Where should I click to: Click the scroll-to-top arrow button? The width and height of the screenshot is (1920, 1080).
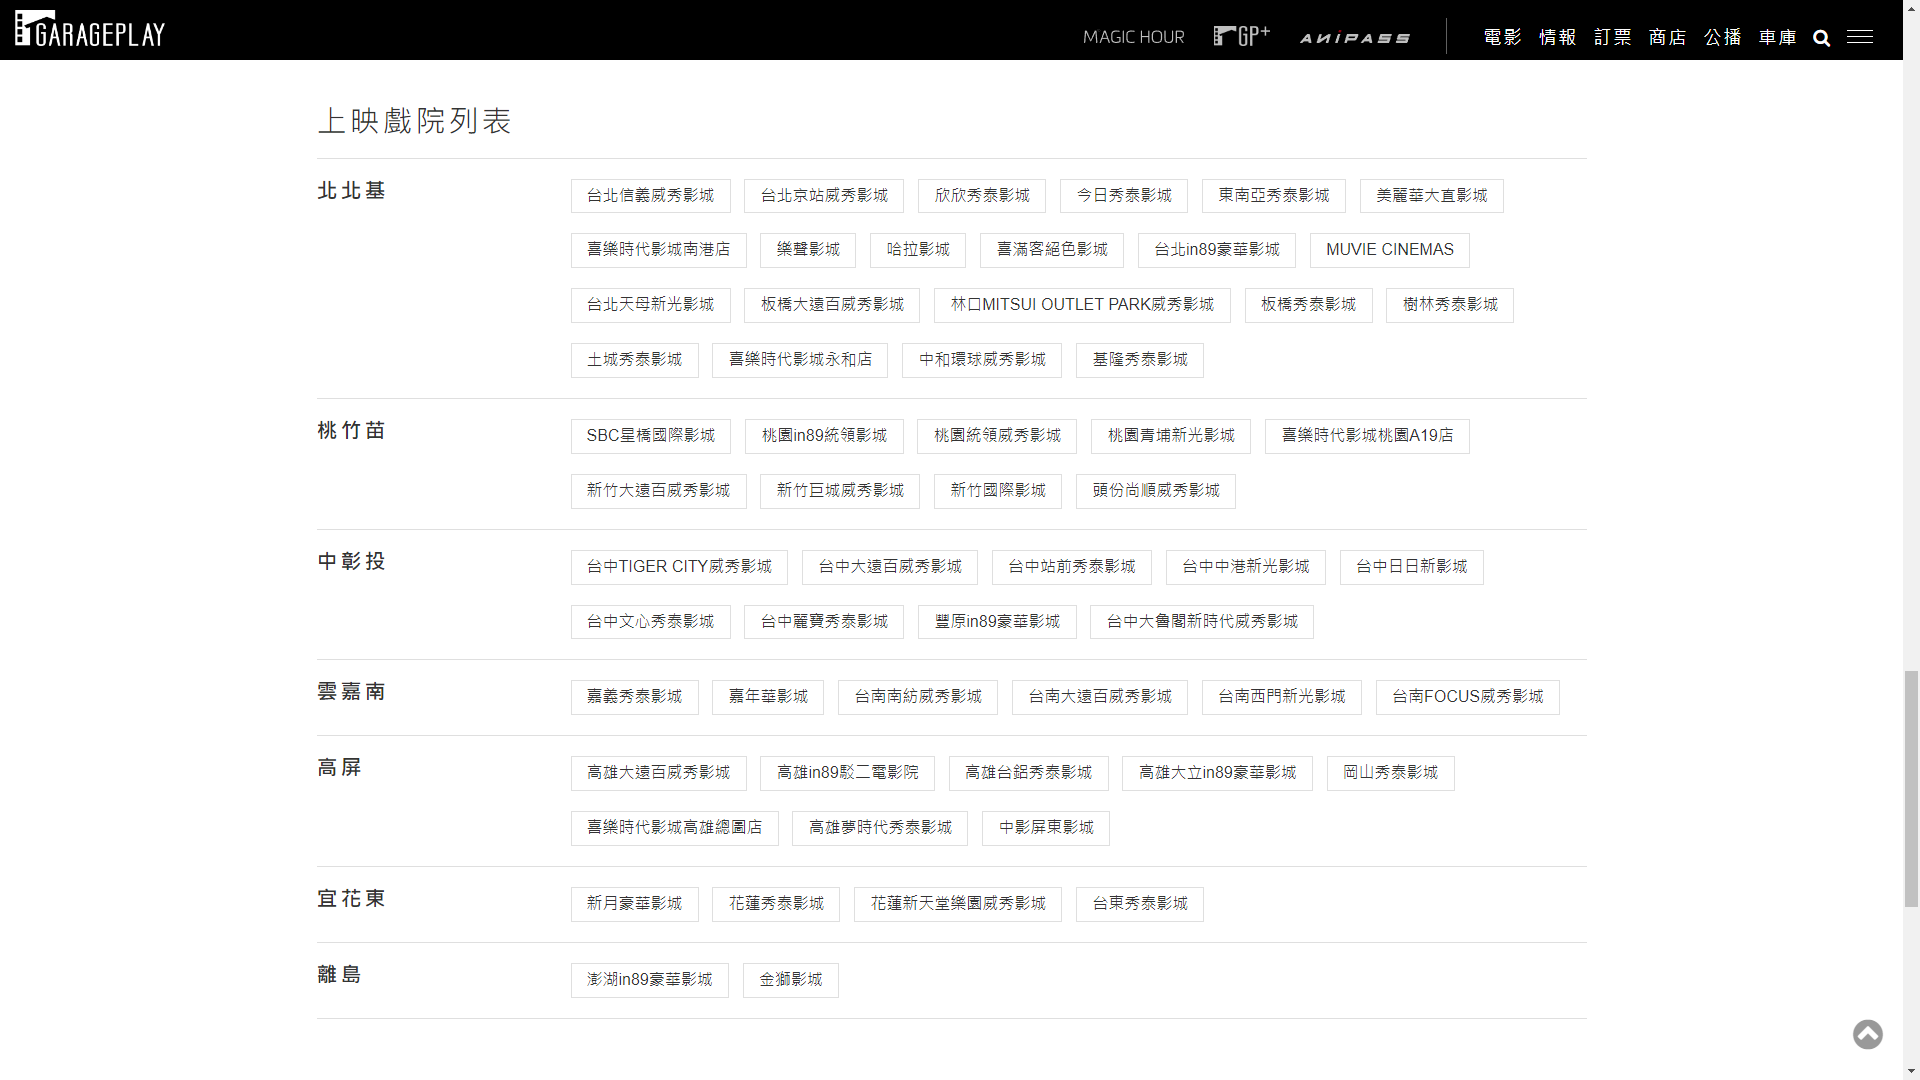(x=1868, y=1034)
